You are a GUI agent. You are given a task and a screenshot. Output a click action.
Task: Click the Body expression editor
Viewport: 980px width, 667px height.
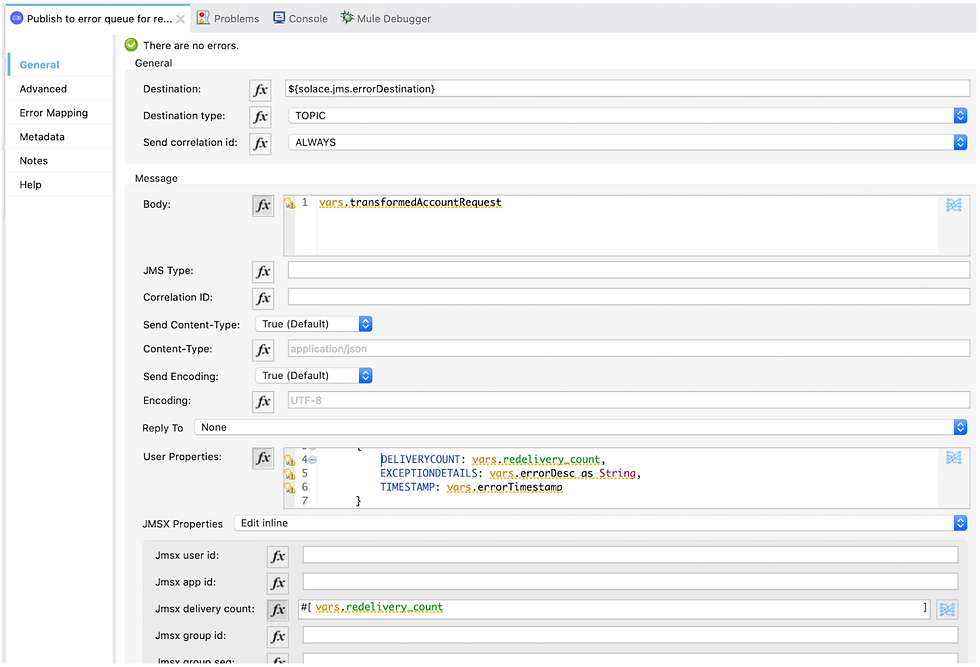pos(627,225)
